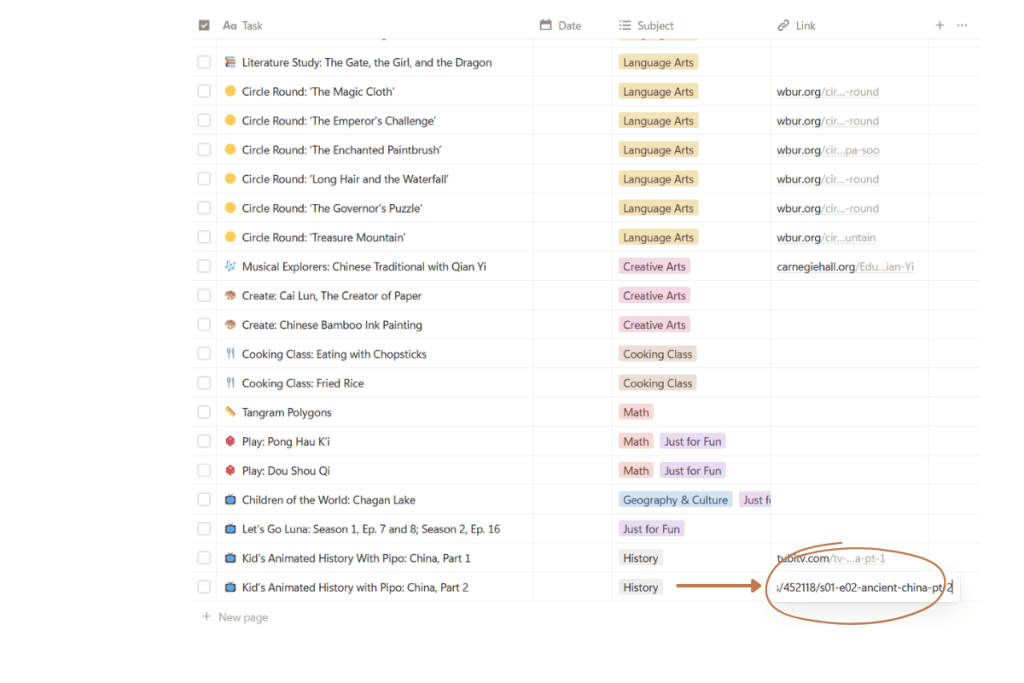Open the Create: Chinese Bamboo Ink Painting page
Viewport: 1024px width, 683px height.
(x=331, y=325)
